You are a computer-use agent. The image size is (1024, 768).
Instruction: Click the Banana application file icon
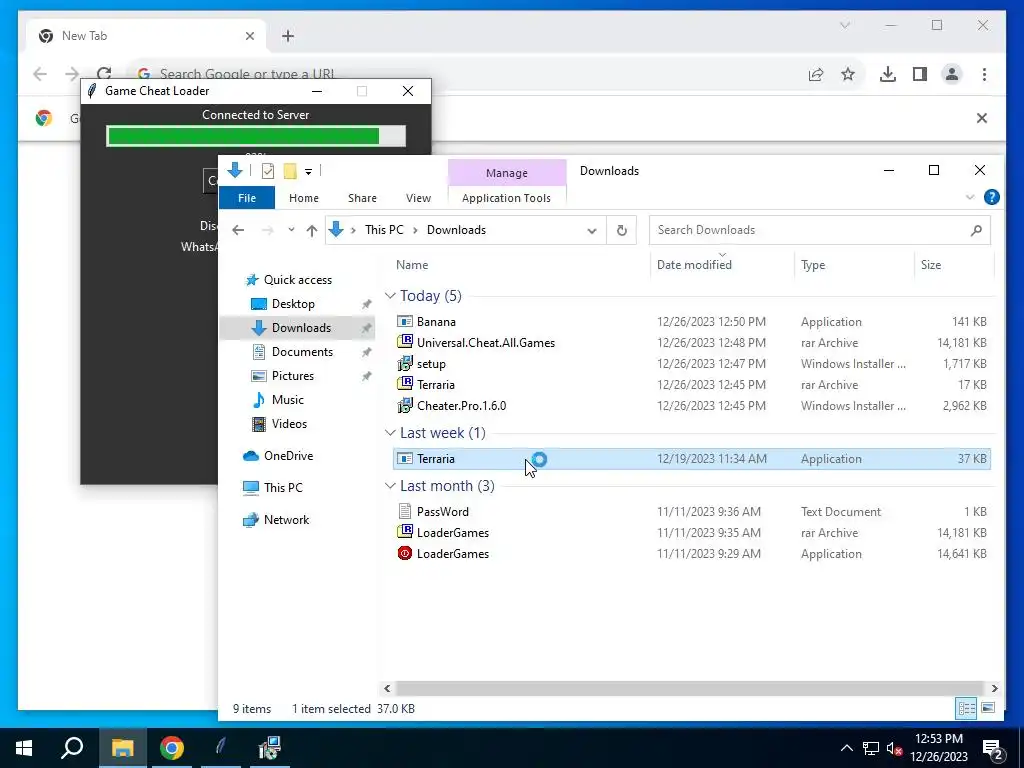(x=405, y=321)
